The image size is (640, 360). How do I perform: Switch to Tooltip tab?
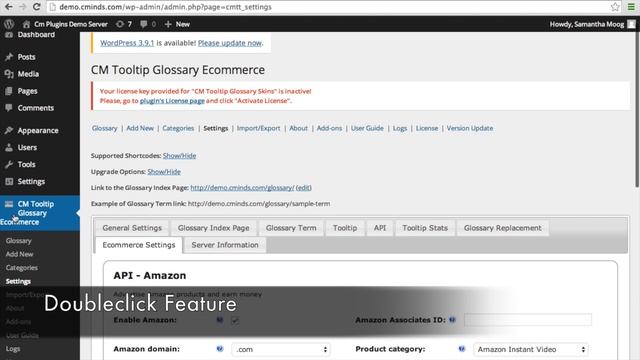tap(345, 228)
